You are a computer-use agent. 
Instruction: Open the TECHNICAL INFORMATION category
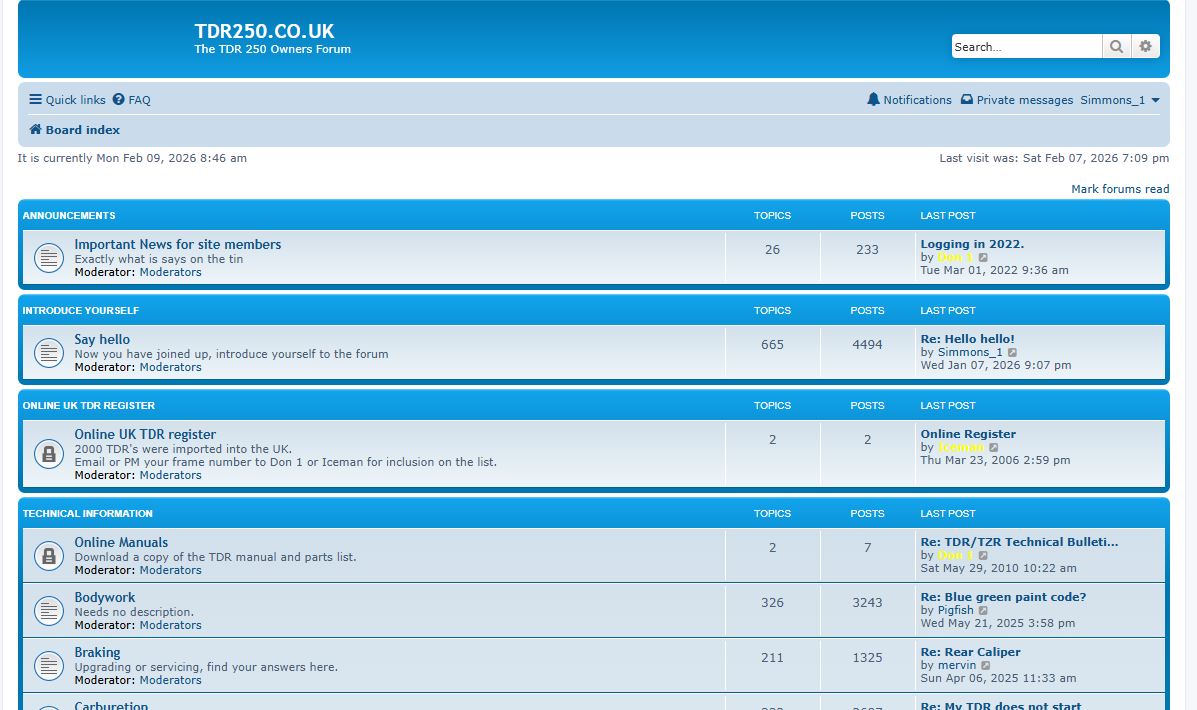[87, 513]
